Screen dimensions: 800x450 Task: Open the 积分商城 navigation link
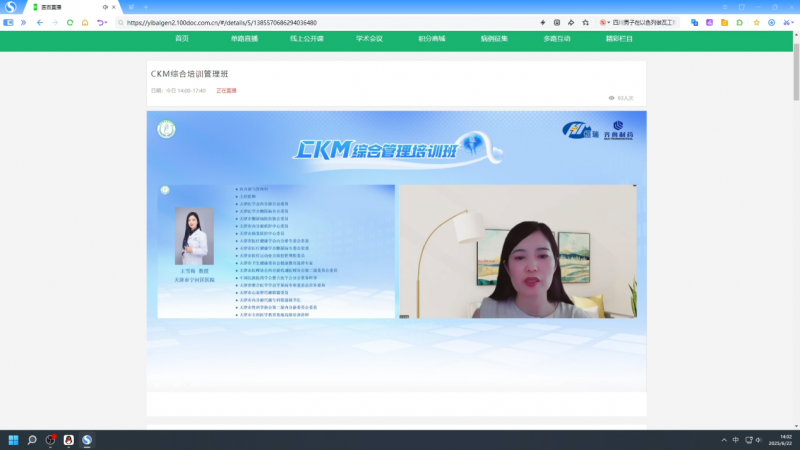(x=431, y=39)
